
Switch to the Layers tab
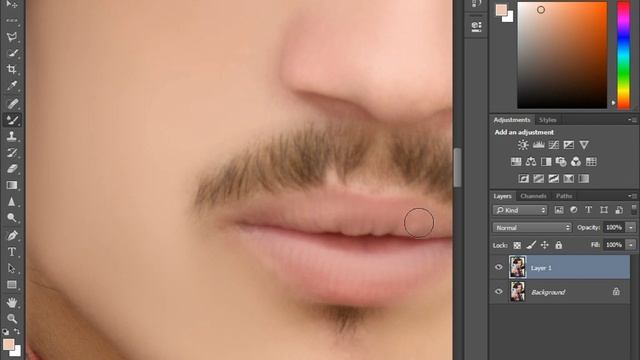502,196
